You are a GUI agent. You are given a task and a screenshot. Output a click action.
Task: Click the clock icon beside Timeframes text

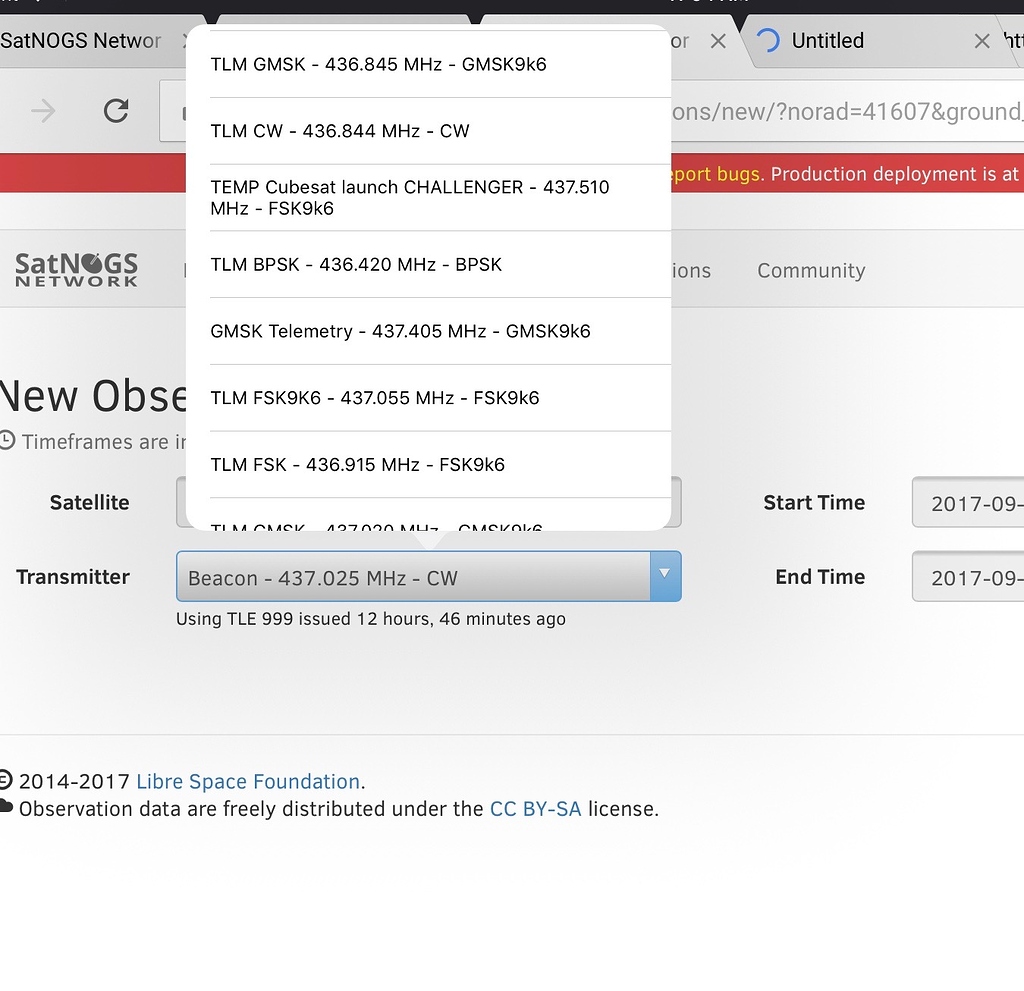click(x=8, y=441)
